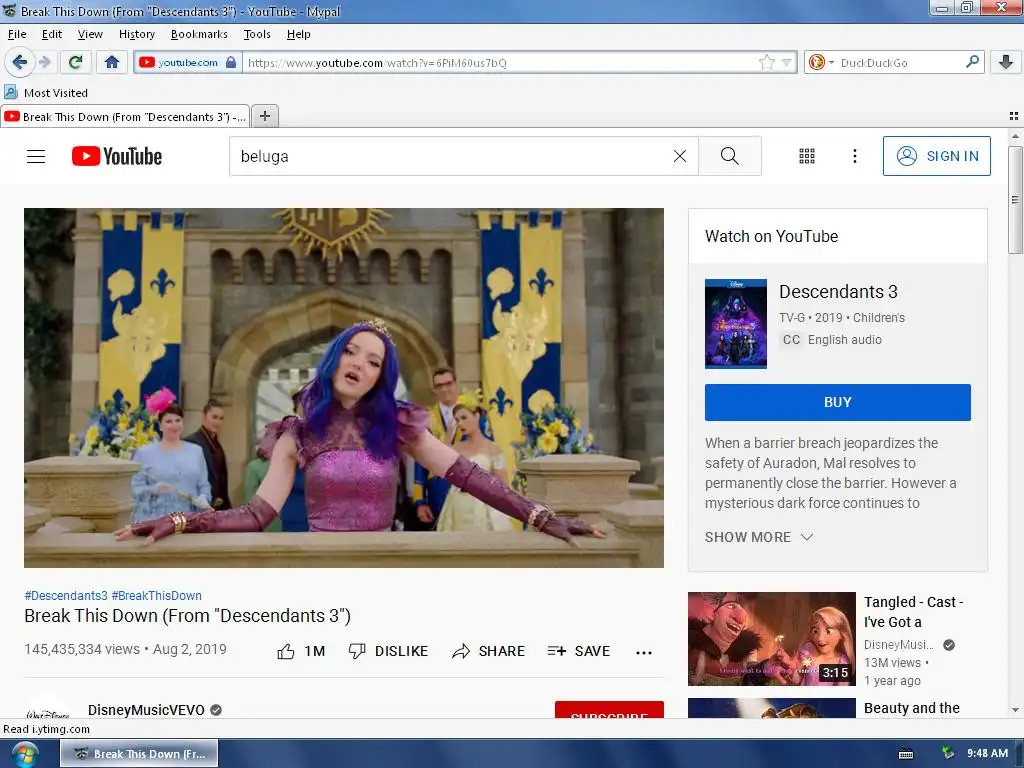1024x768 pixels.
Task: Click the #BreakThisDown hashtag
Action: (157, 596)
